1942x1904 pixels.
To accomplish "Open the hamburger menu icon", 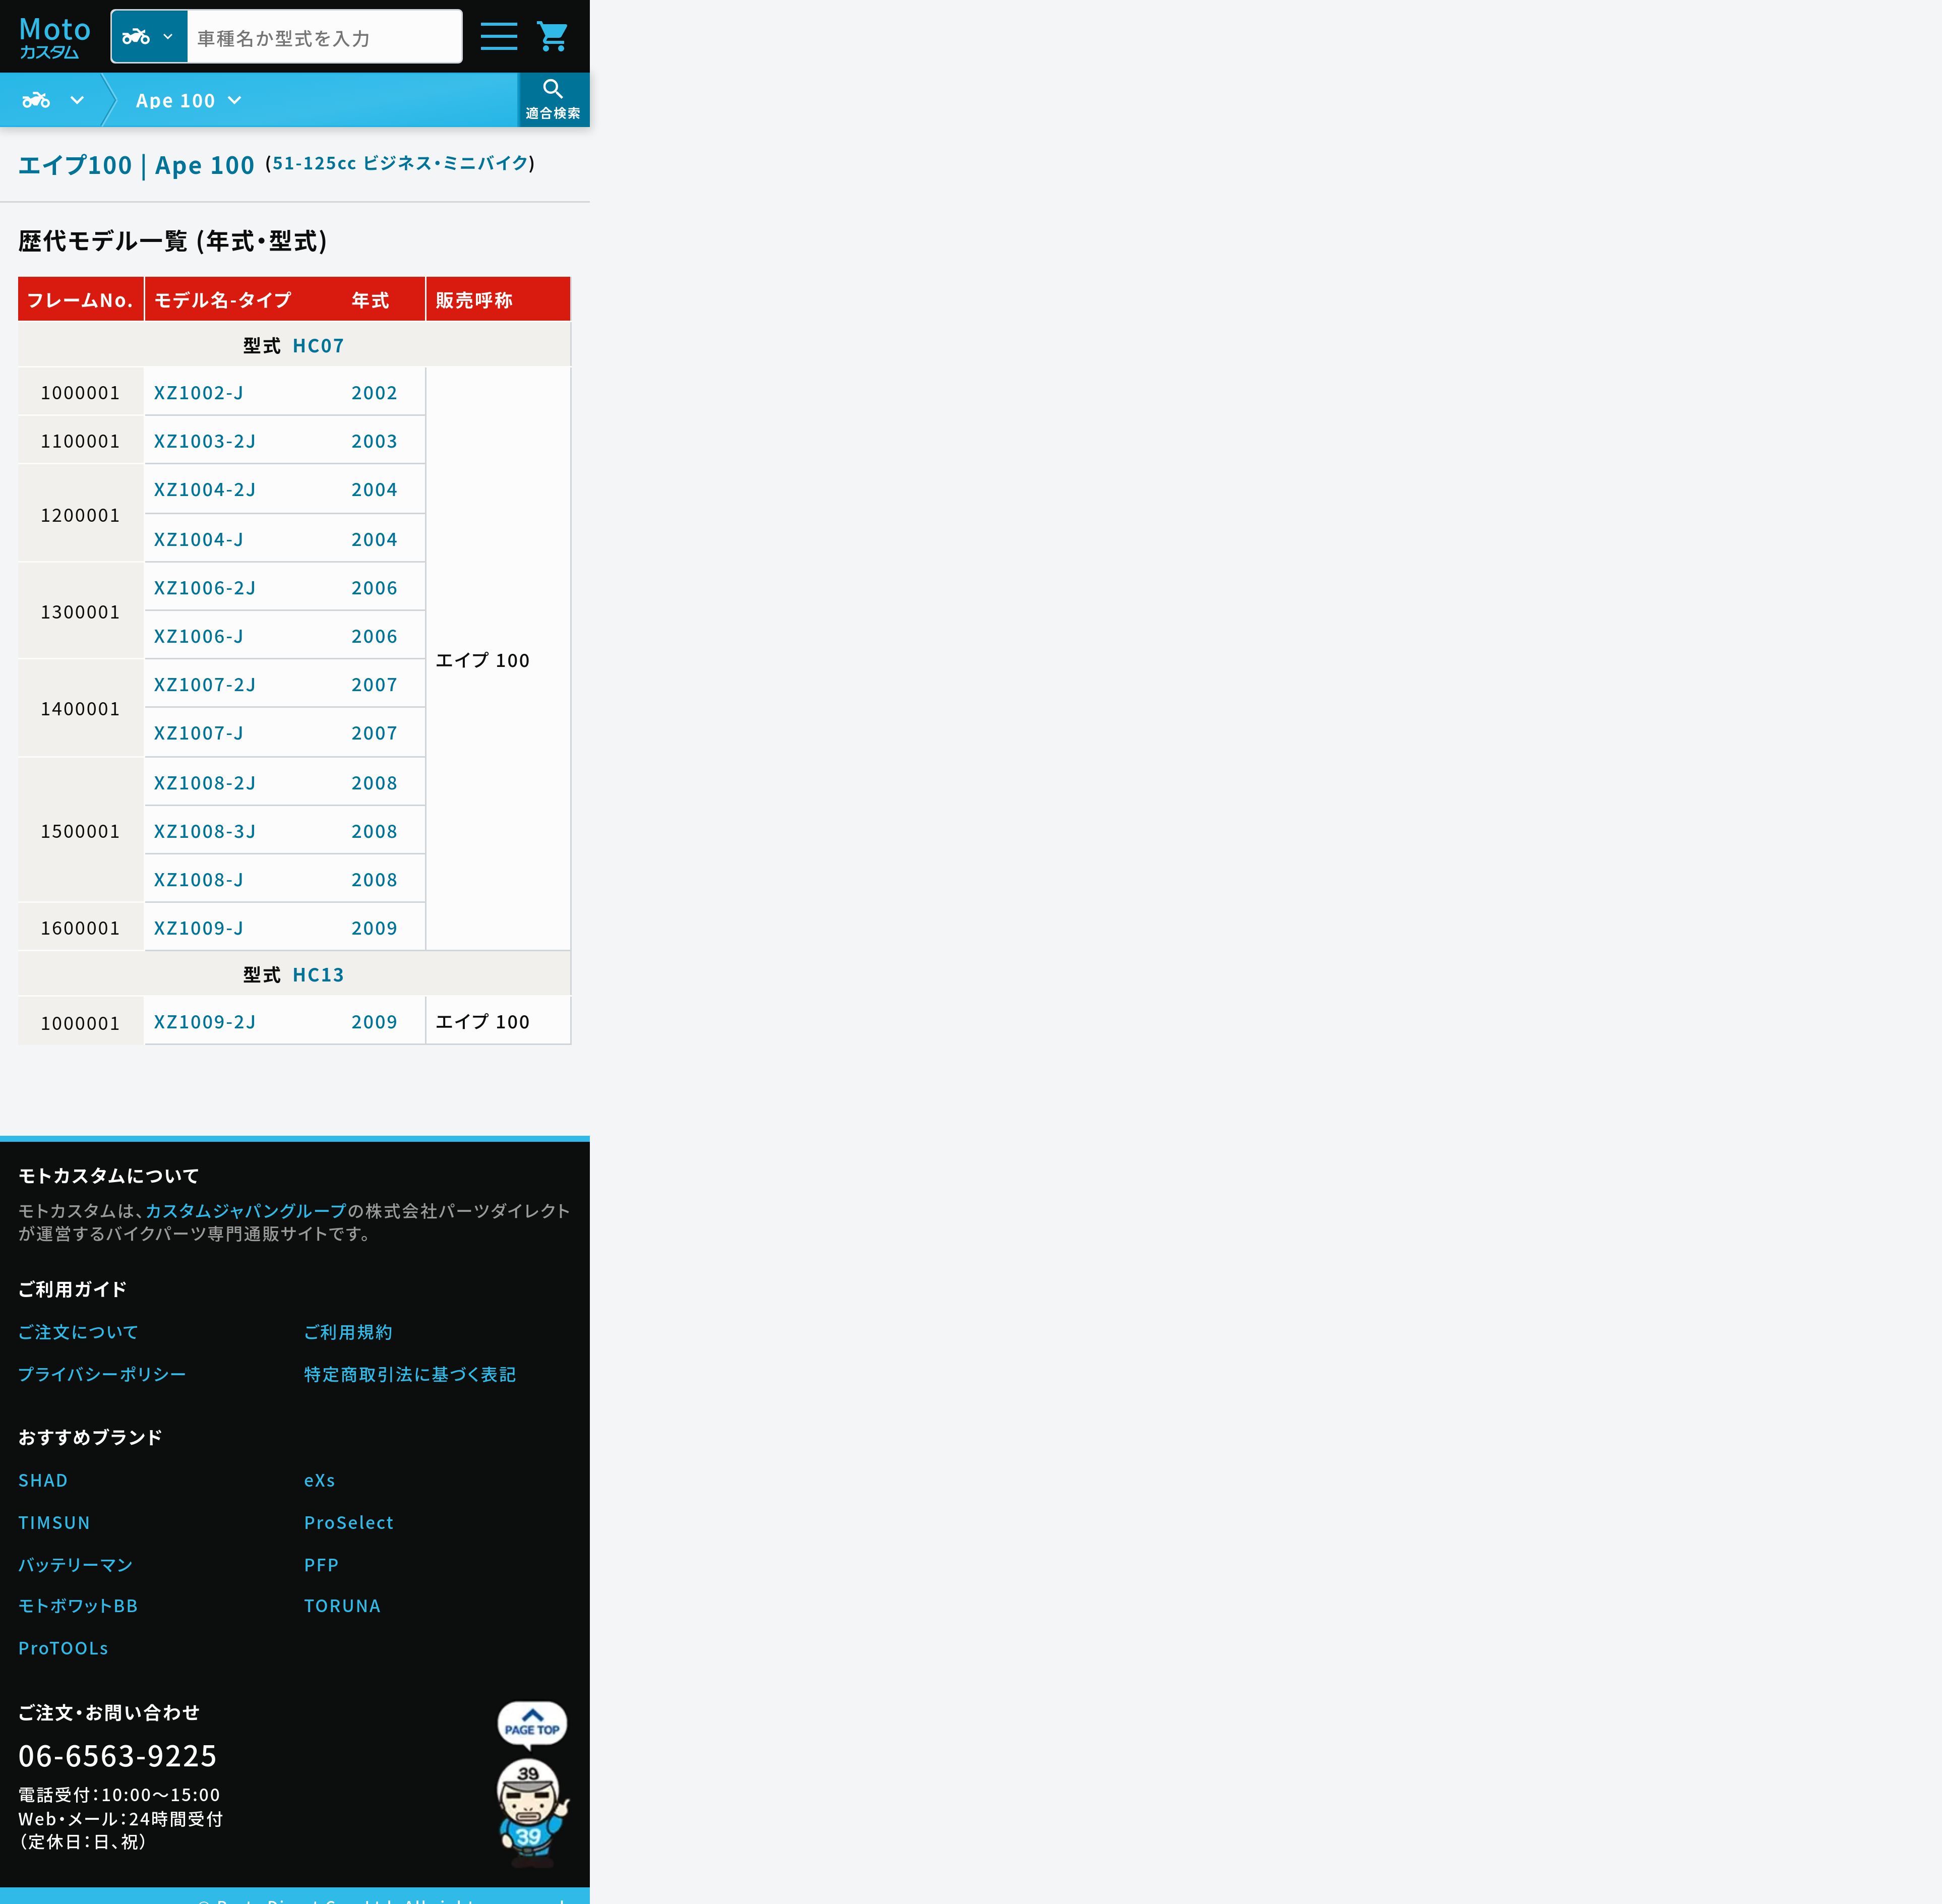I will point(498,37).
